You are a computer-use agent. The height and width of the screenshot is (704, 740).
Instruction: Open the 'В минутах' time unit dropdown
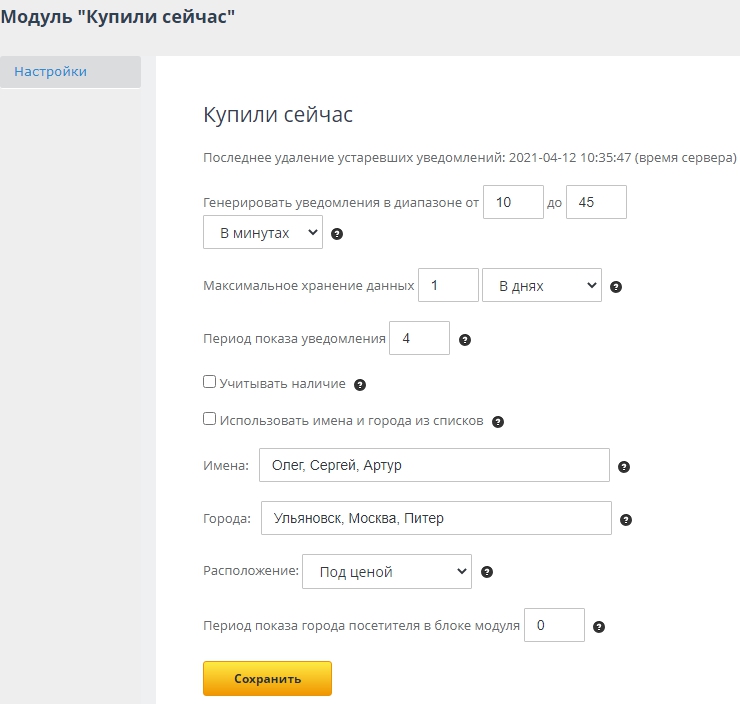point(263,233)
